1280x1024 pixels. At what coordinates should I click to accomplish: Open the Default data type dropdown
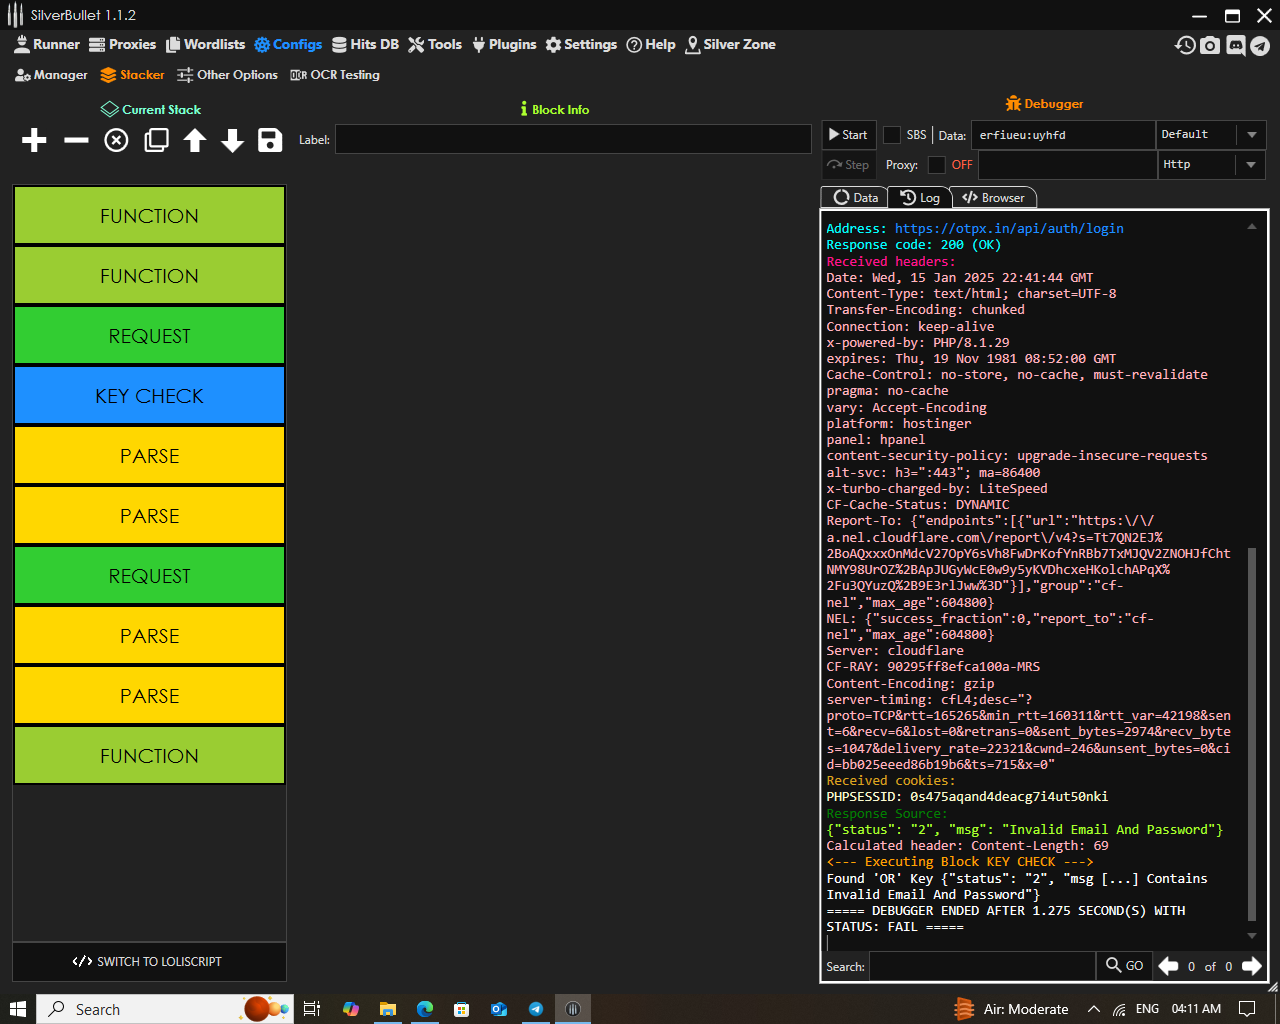click(x=1210, y=135)
